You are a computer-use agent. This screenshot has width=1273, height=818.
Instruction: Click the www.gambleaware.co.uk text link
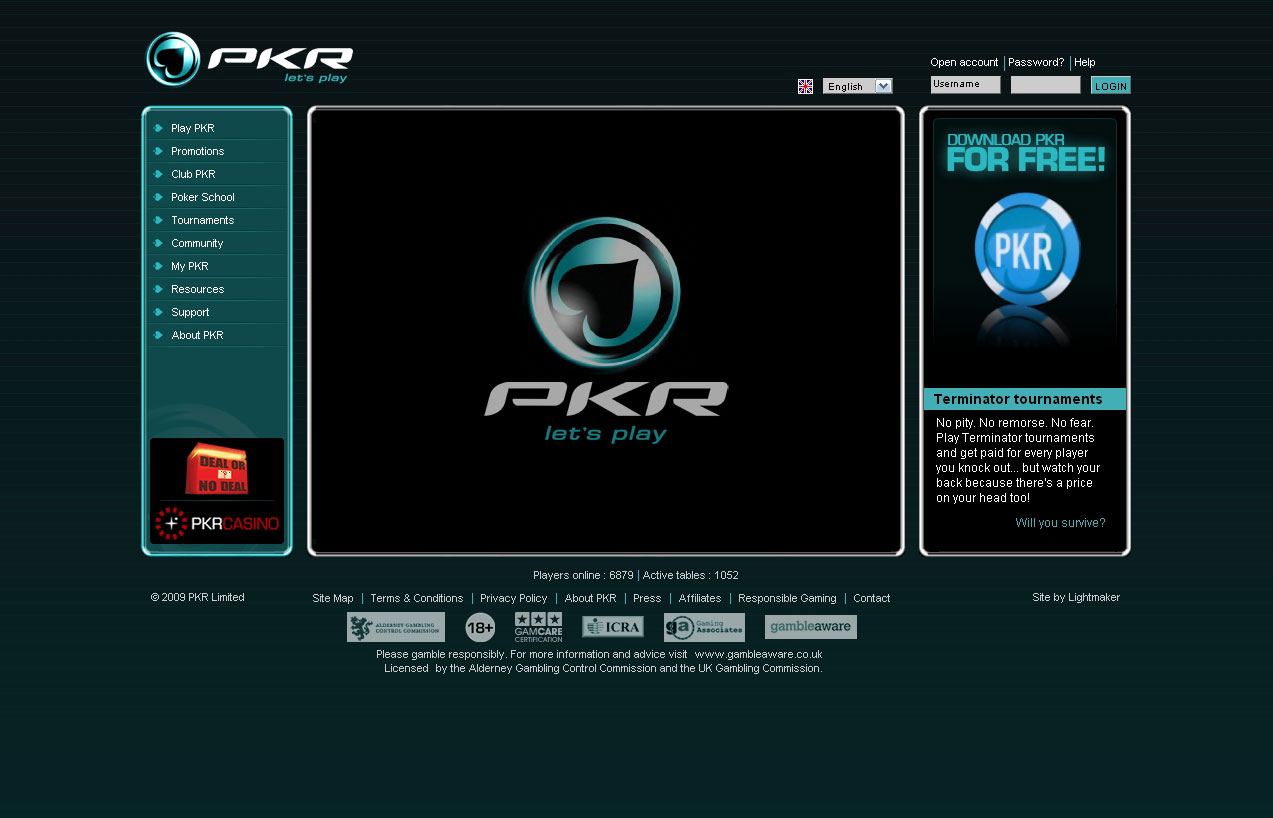pos(759,654)
